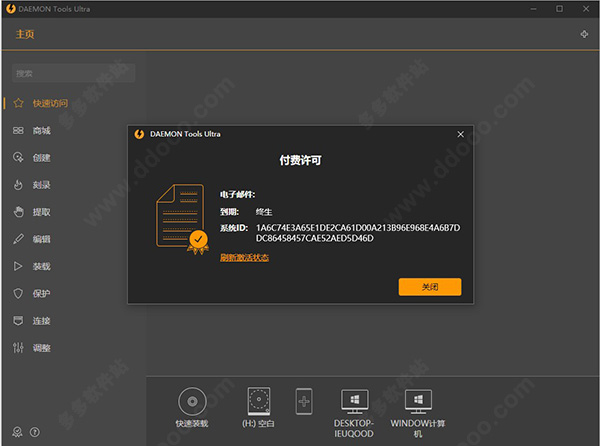Viewport: 600px width, 446px height.
Task: Click the DESKTOP-IEUQOOD label
Action: point(354,428)
